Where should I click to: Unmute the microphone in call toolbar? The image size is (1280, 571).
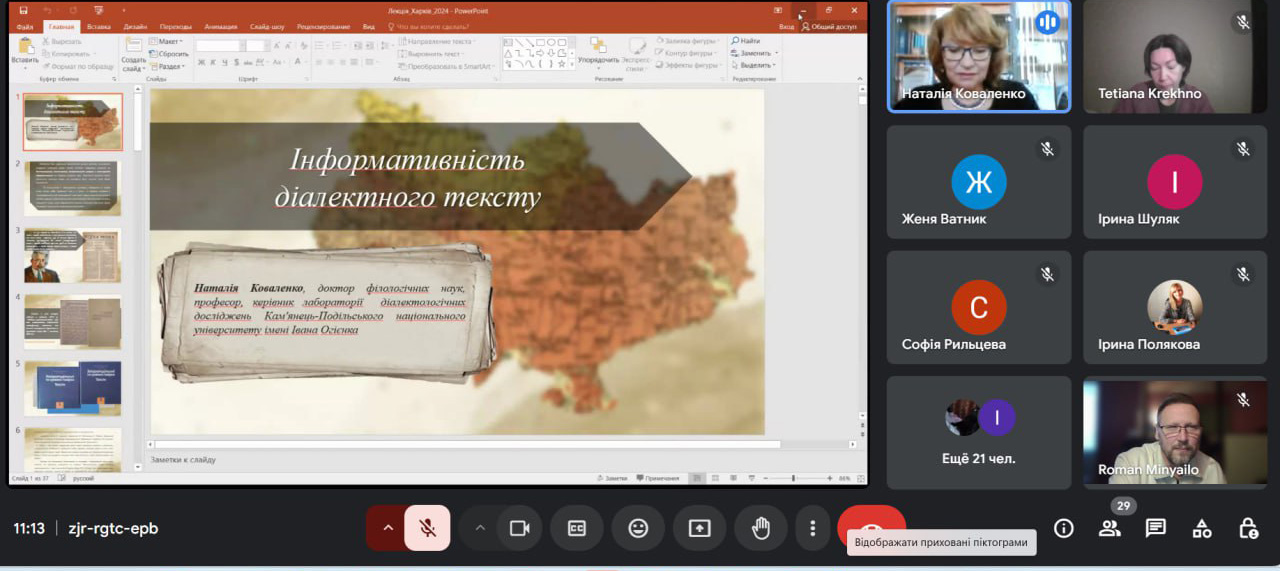(x=427, y=529)
